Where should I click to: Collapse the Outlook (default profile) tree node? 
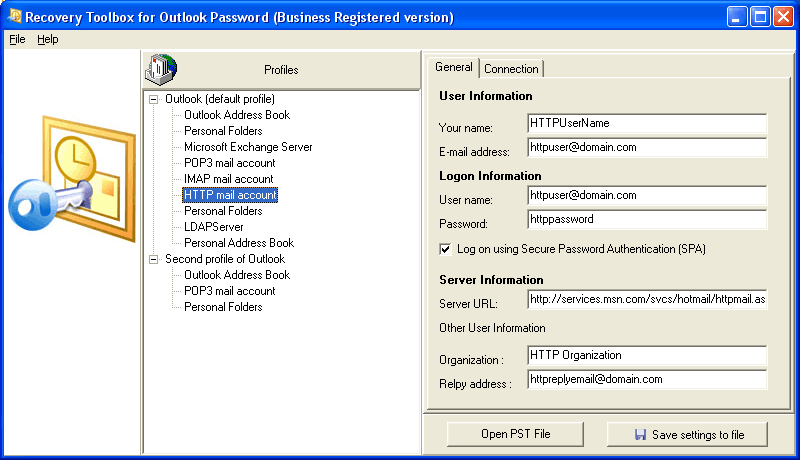153,99
